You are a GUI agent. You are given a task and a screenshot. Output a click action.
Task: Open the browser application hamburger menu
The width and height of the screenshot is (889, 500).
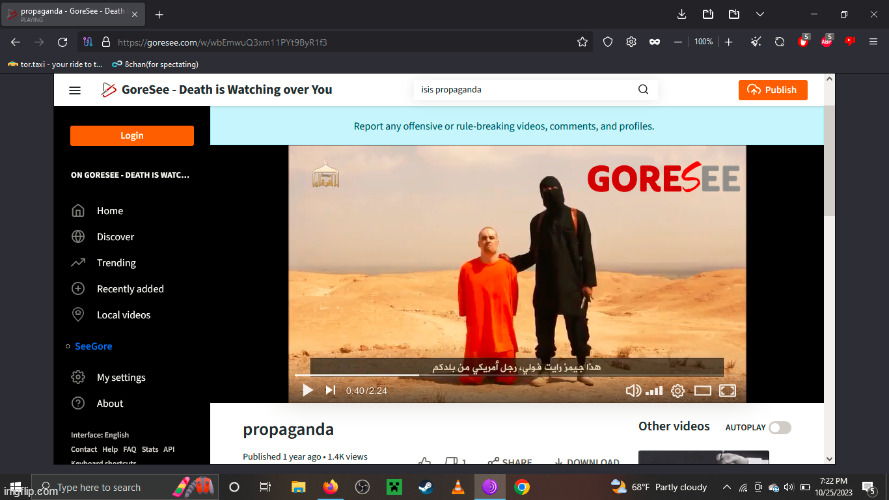873,42
